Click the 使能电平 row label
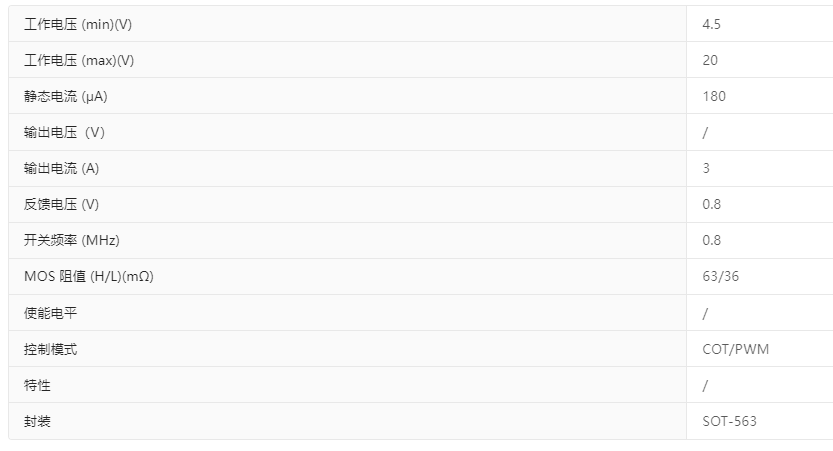This screenshot has width=833, height=451. pyautogui.click(x=50, y=313)
